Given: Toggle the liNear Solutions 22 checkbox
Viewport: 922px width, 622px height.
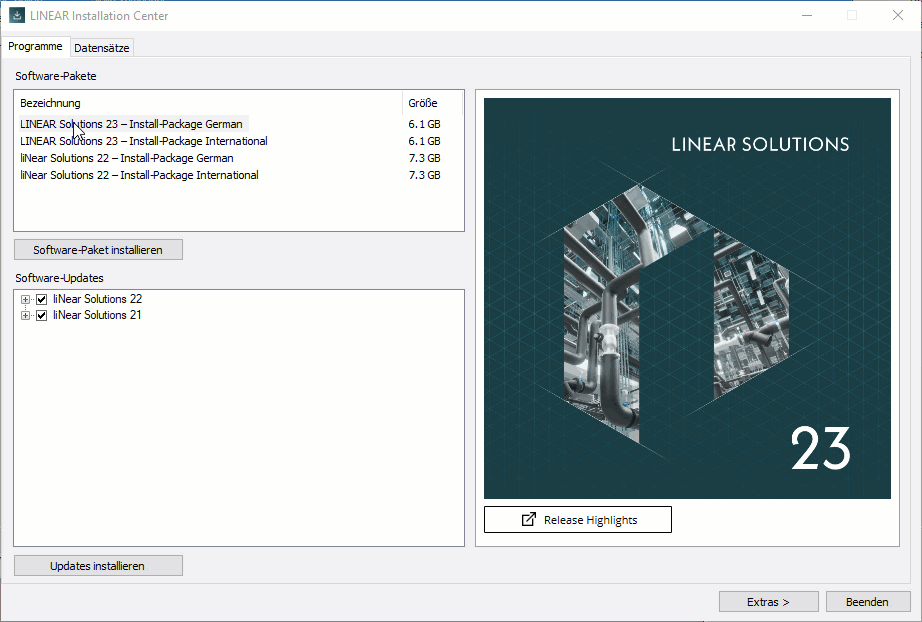Looking at the screenshot, I should (41, 299).
